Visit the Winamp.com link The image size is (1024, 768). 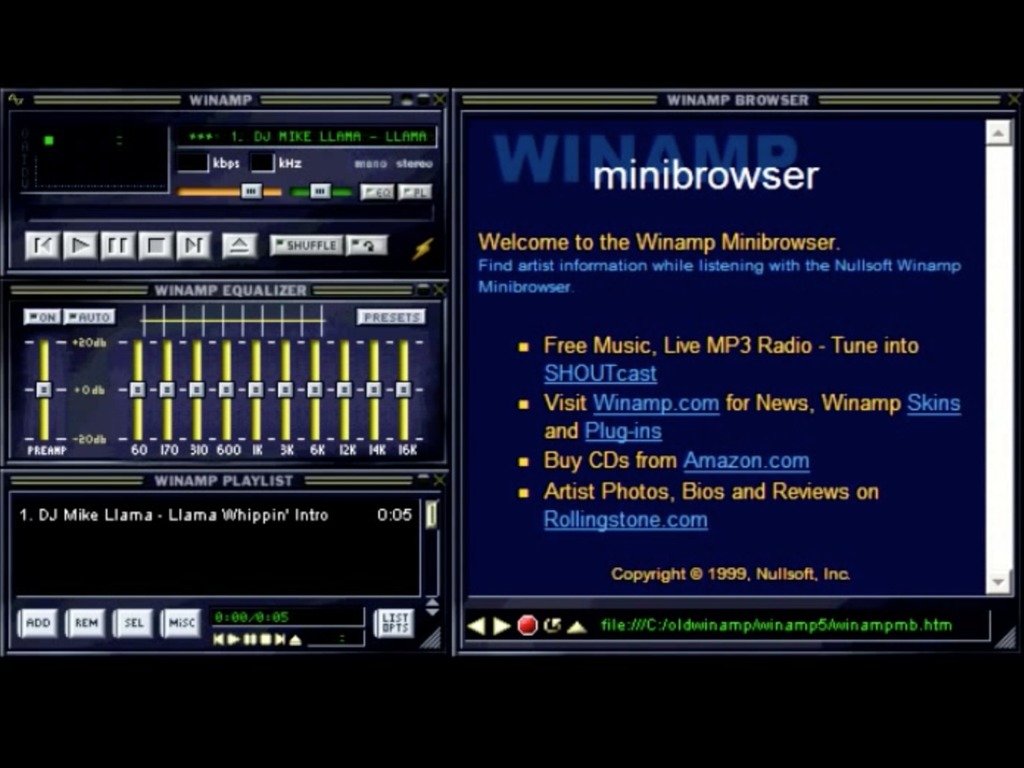[656, 403]
